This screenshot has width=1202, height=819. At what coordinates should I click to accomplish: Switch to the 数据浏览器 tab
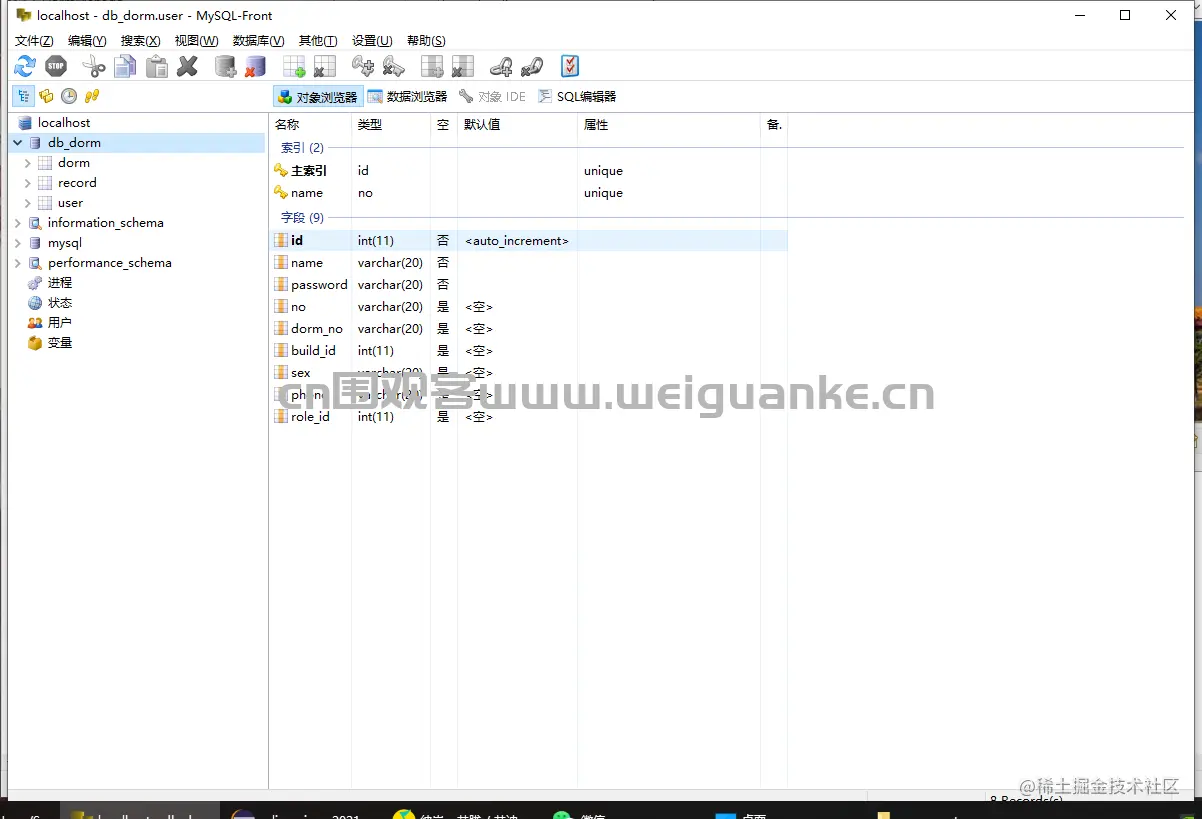(x=407, y=97)
